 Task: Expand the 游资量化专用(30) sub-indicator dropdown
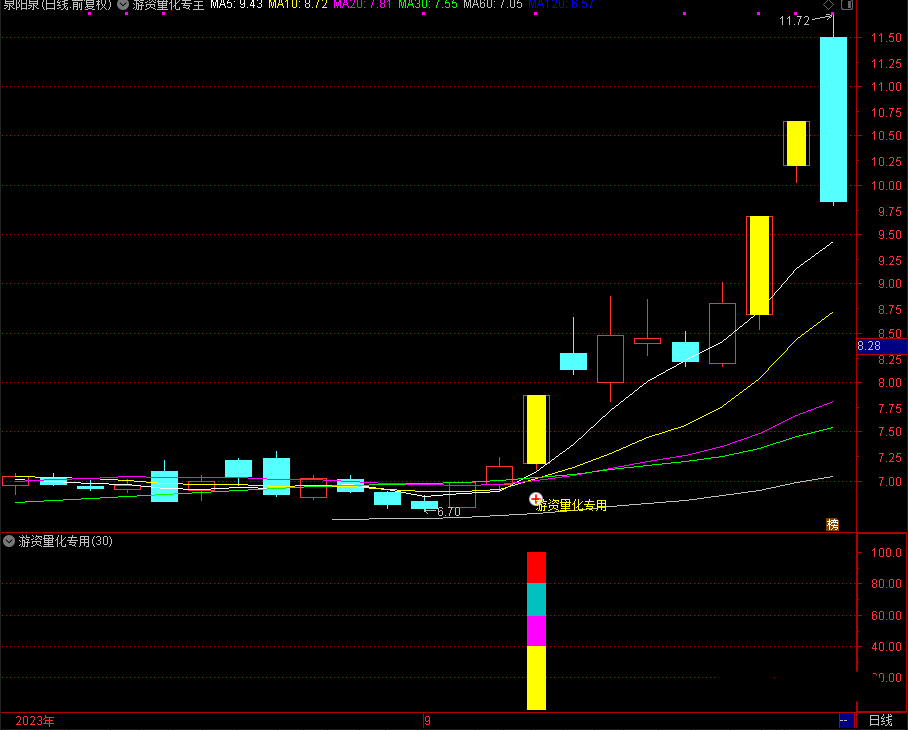point(10,541)
